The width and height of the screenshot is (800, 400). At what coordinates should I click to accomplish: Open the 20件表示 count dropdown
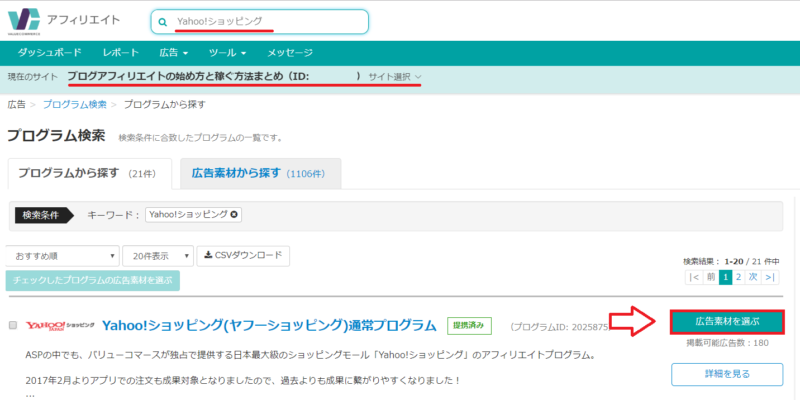[158, 256]
